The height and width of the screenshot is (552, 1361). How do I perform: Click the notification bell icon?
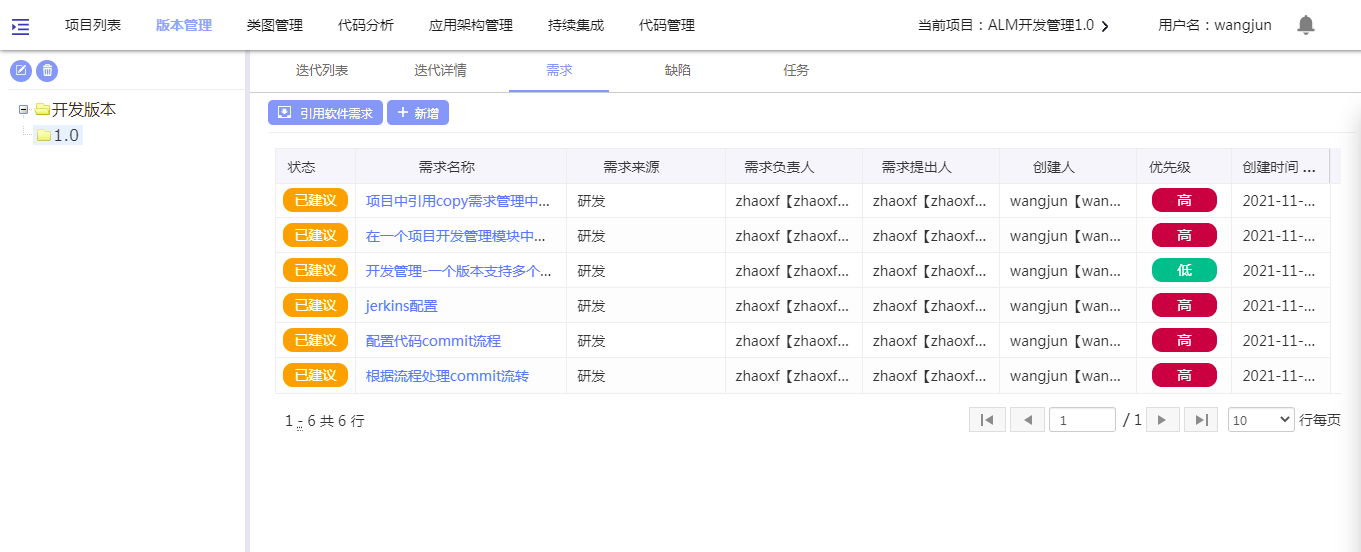click(x=1305, y=25)
